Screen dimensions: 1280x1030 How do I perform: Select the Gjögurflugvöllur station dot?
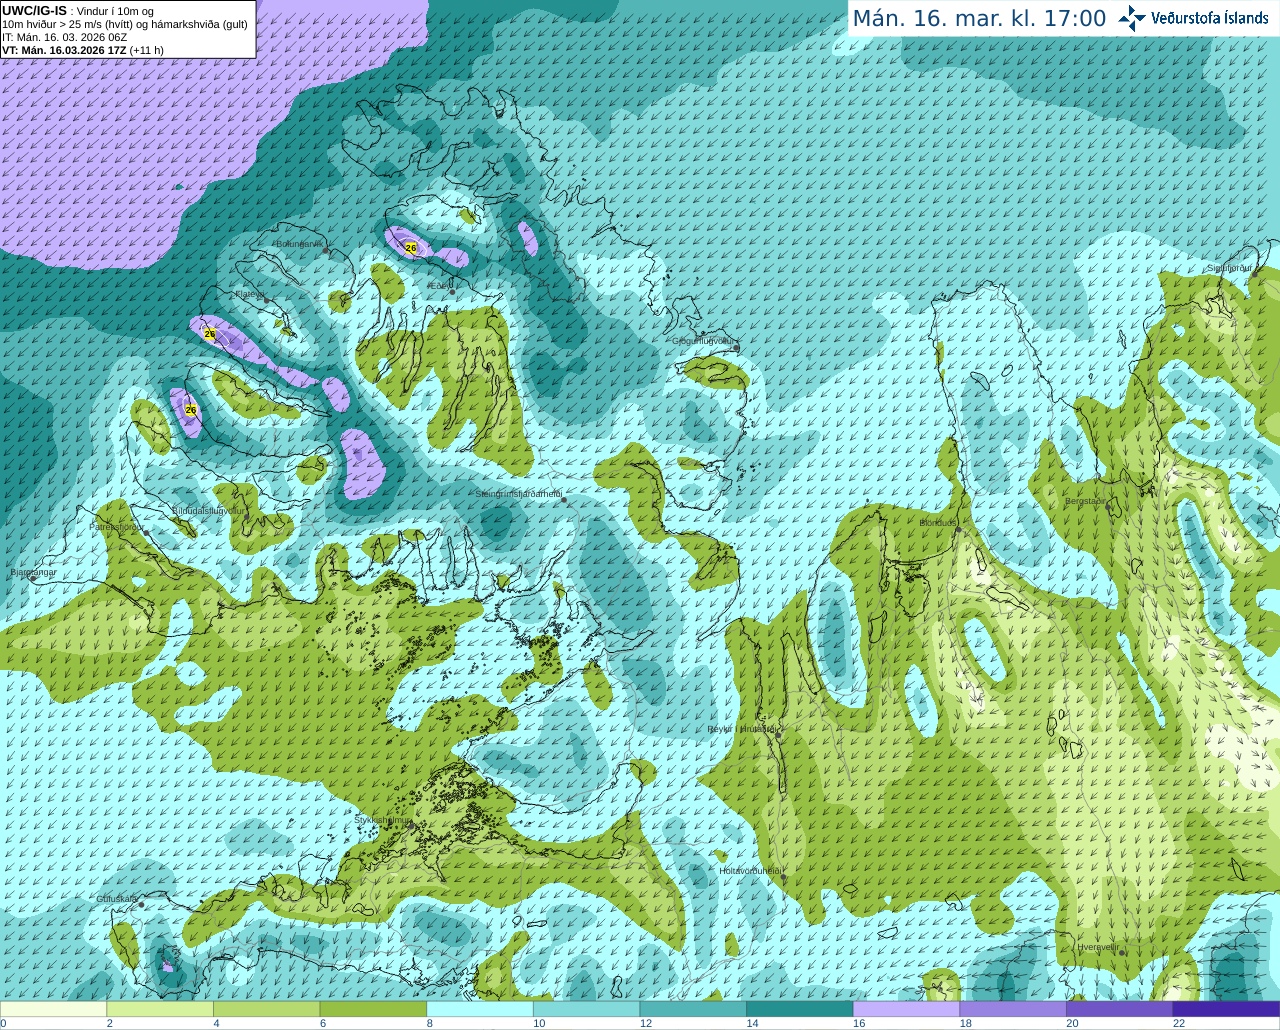[x=735, y=347]
